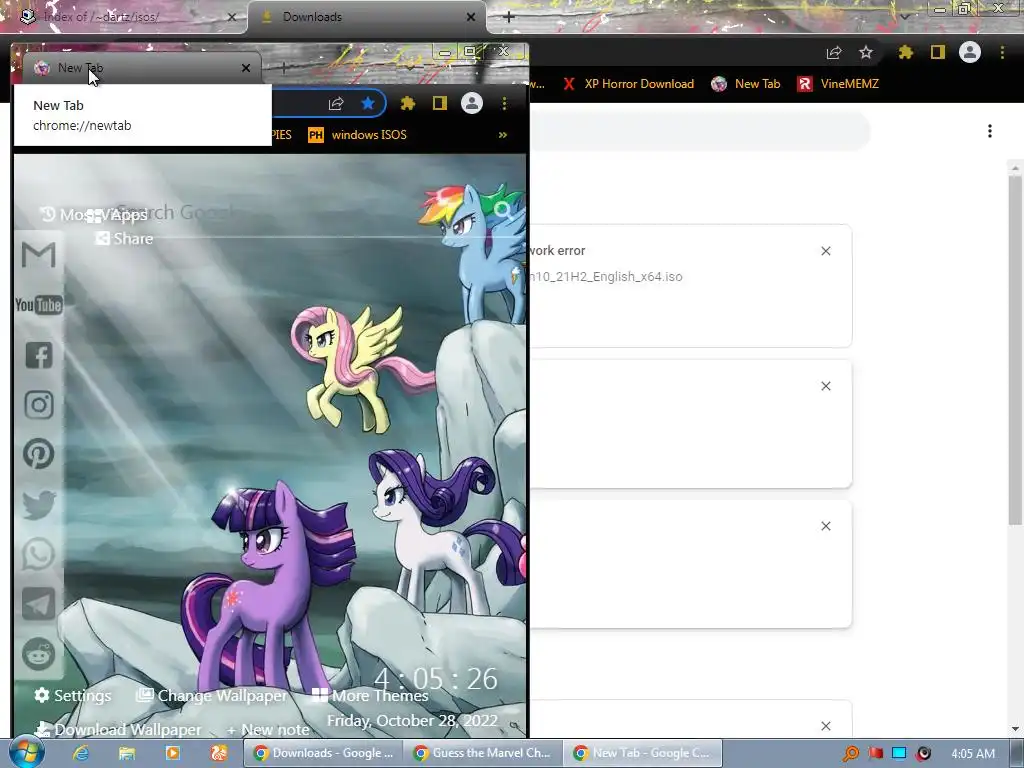Image resolution: width=1024 pixels, height=768 pixels.
Task: Open the Downloads page more actions menu
Action: (990, 131)
